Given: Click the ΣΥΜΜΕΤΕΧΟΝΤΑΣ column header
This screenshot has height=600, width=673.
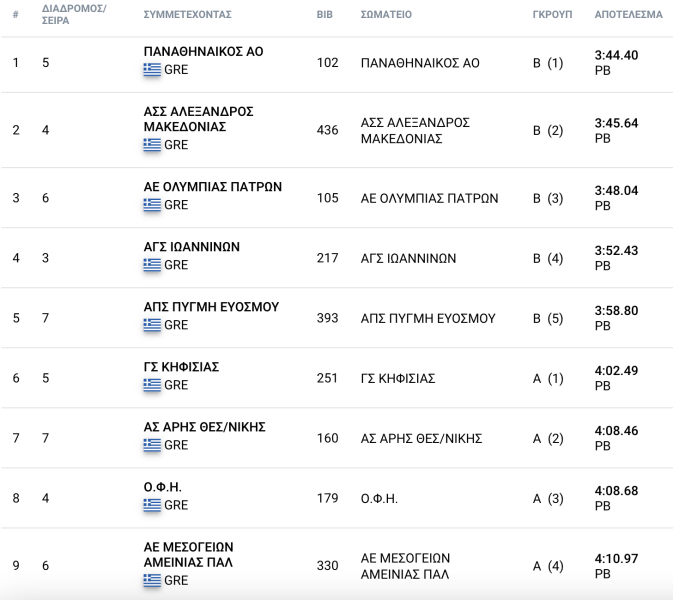Looking at the screenshot, I should tap(188, 16).
